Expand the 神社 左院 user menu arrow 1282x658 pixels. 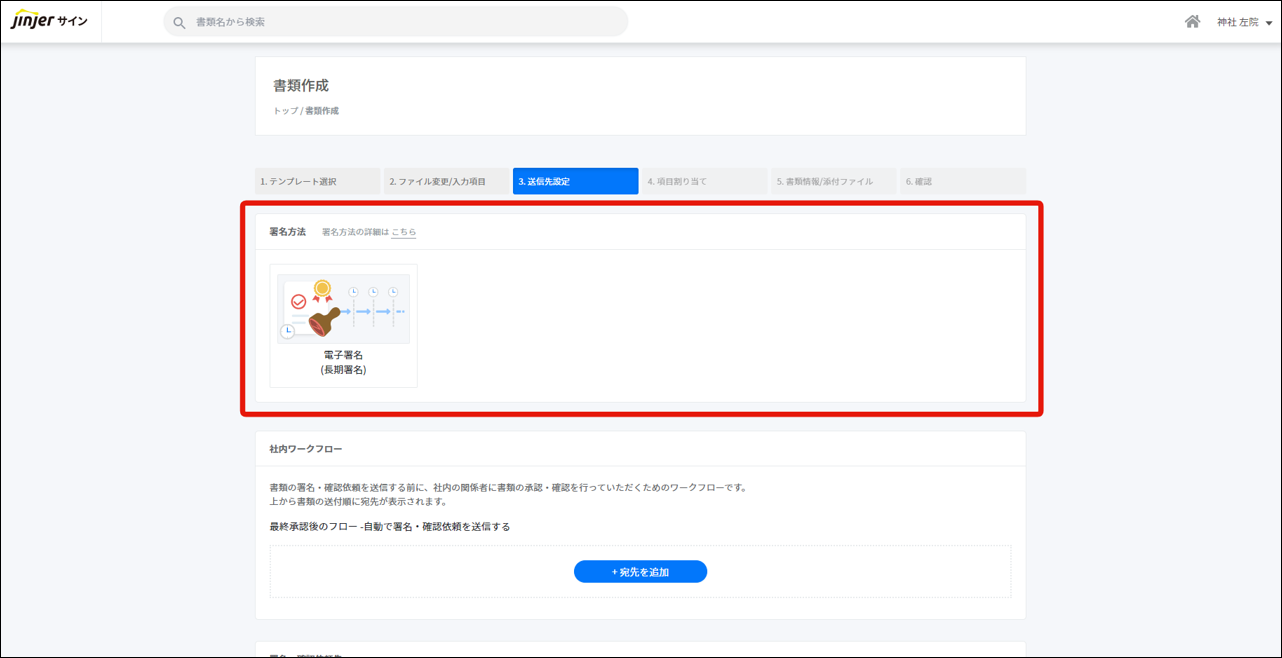pyautogui.click(x=1269, y=23)
